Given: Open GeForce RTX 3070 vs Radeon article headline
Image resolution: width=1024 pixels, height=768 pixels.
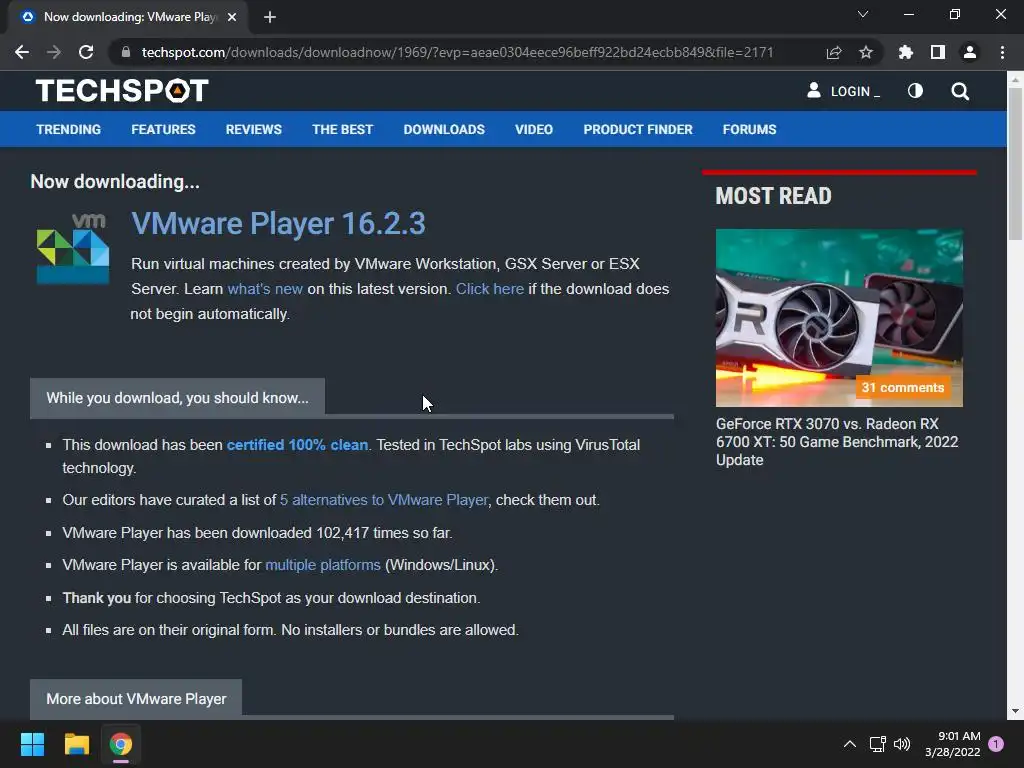Looking at the screenshot, I should 837,441.
